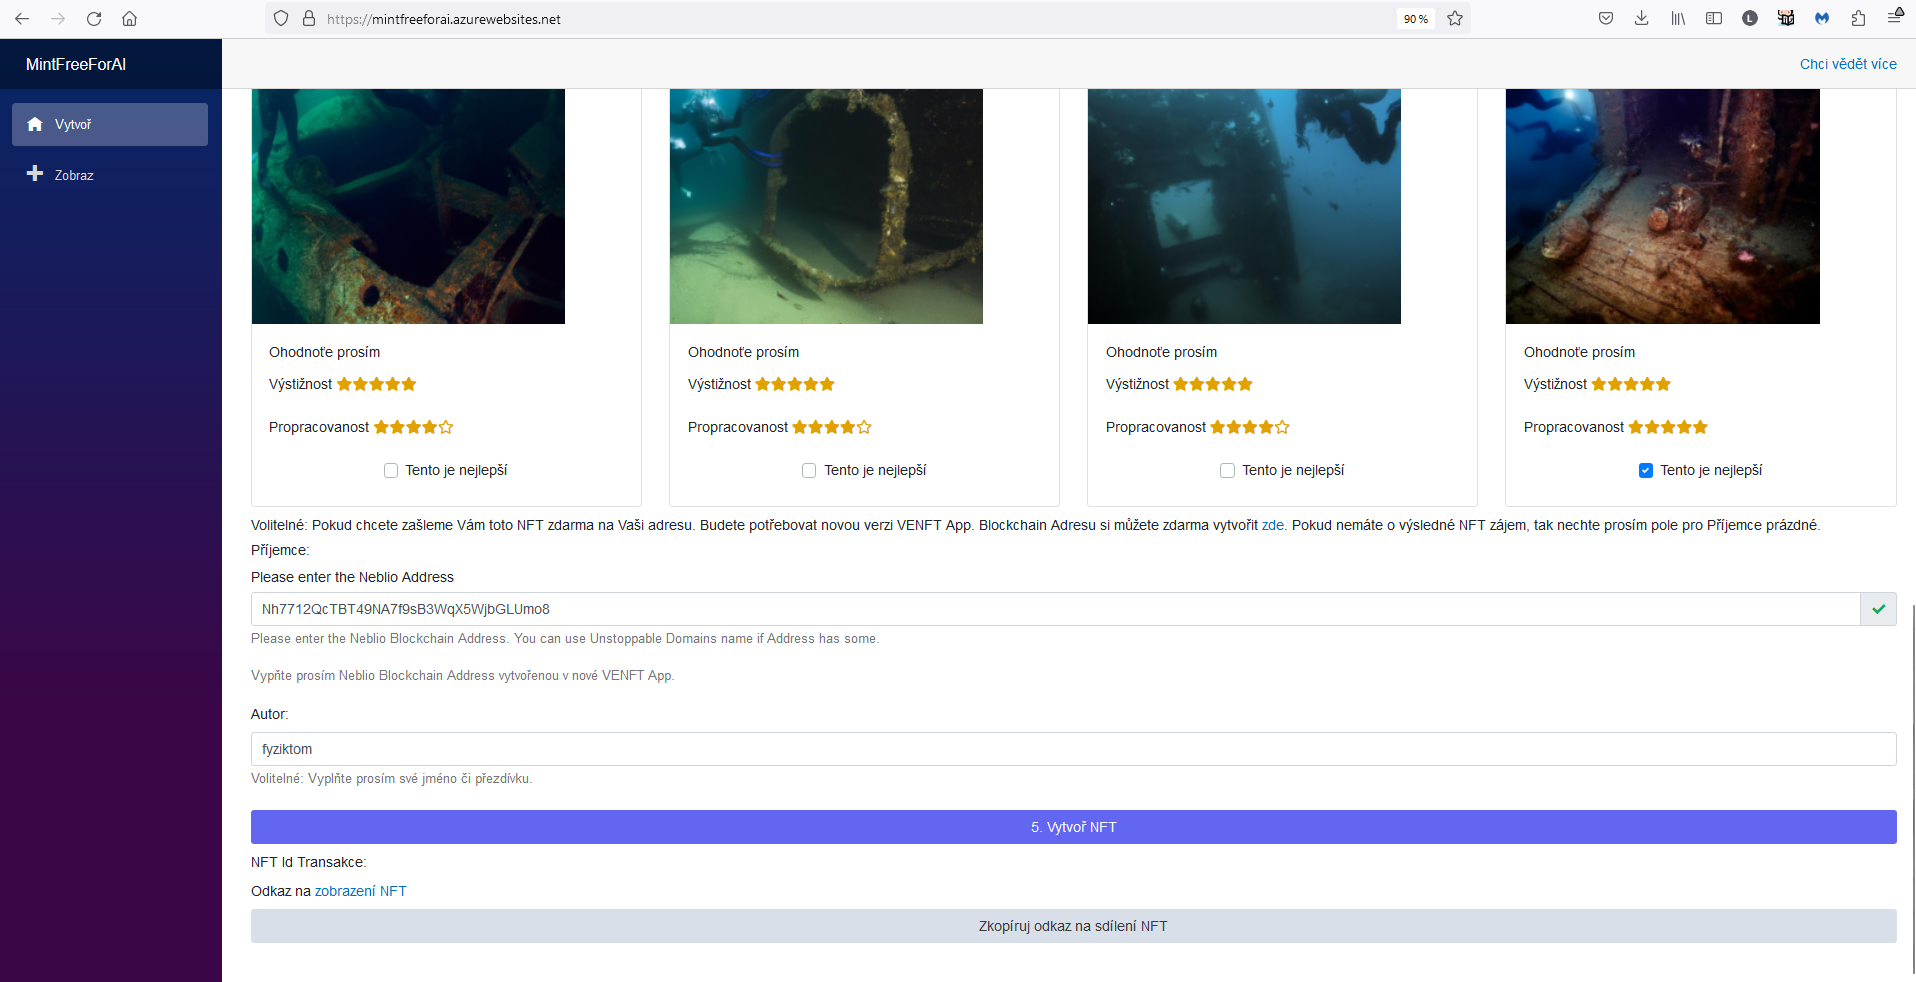Open third image with divers thumbnail
This screenshot has height=982, width=1916.
point(1244,206)
